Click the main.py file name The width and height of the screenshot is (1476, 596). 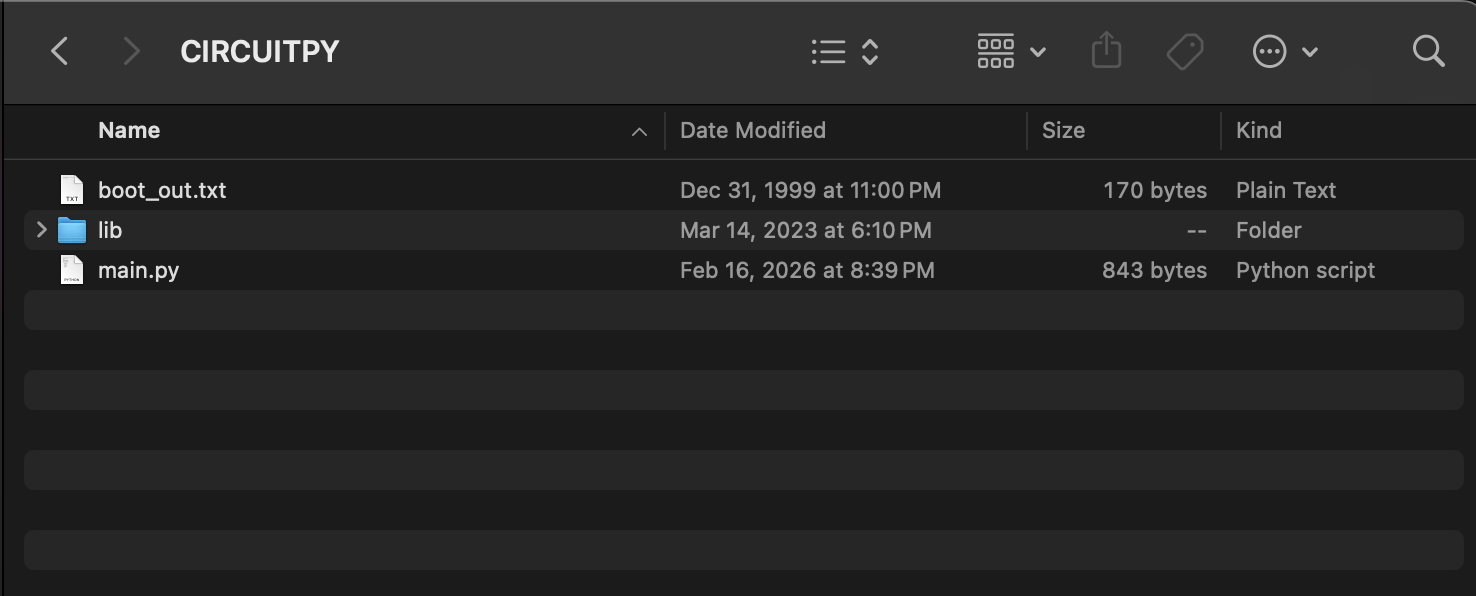point(138,270)
